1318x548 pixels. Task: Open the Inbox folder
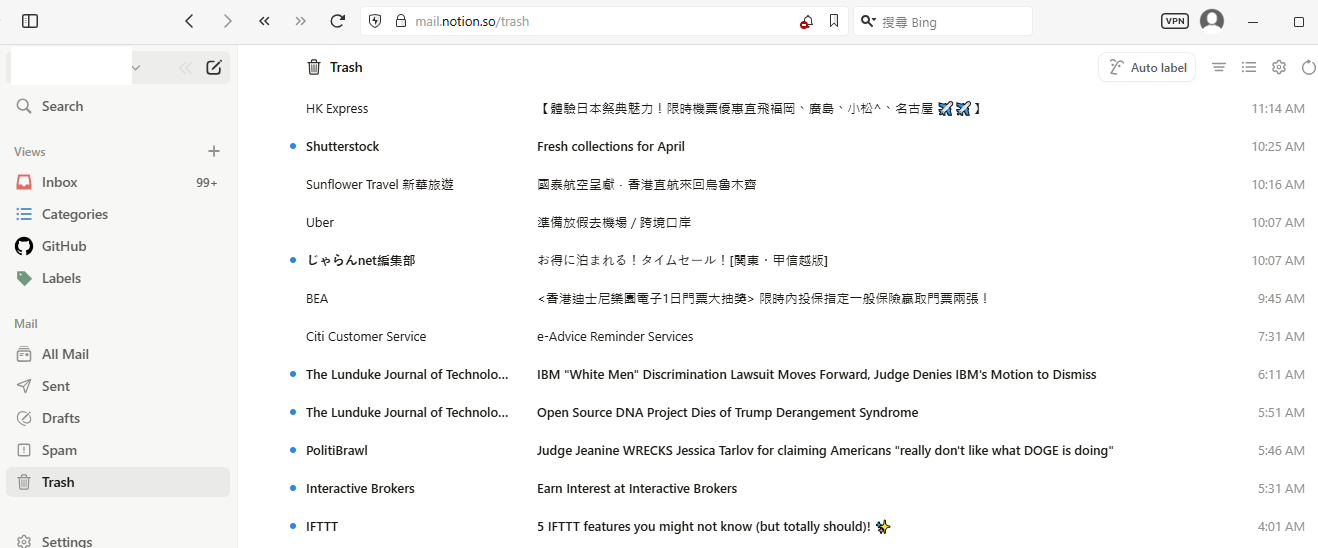[x=60, y=182]
